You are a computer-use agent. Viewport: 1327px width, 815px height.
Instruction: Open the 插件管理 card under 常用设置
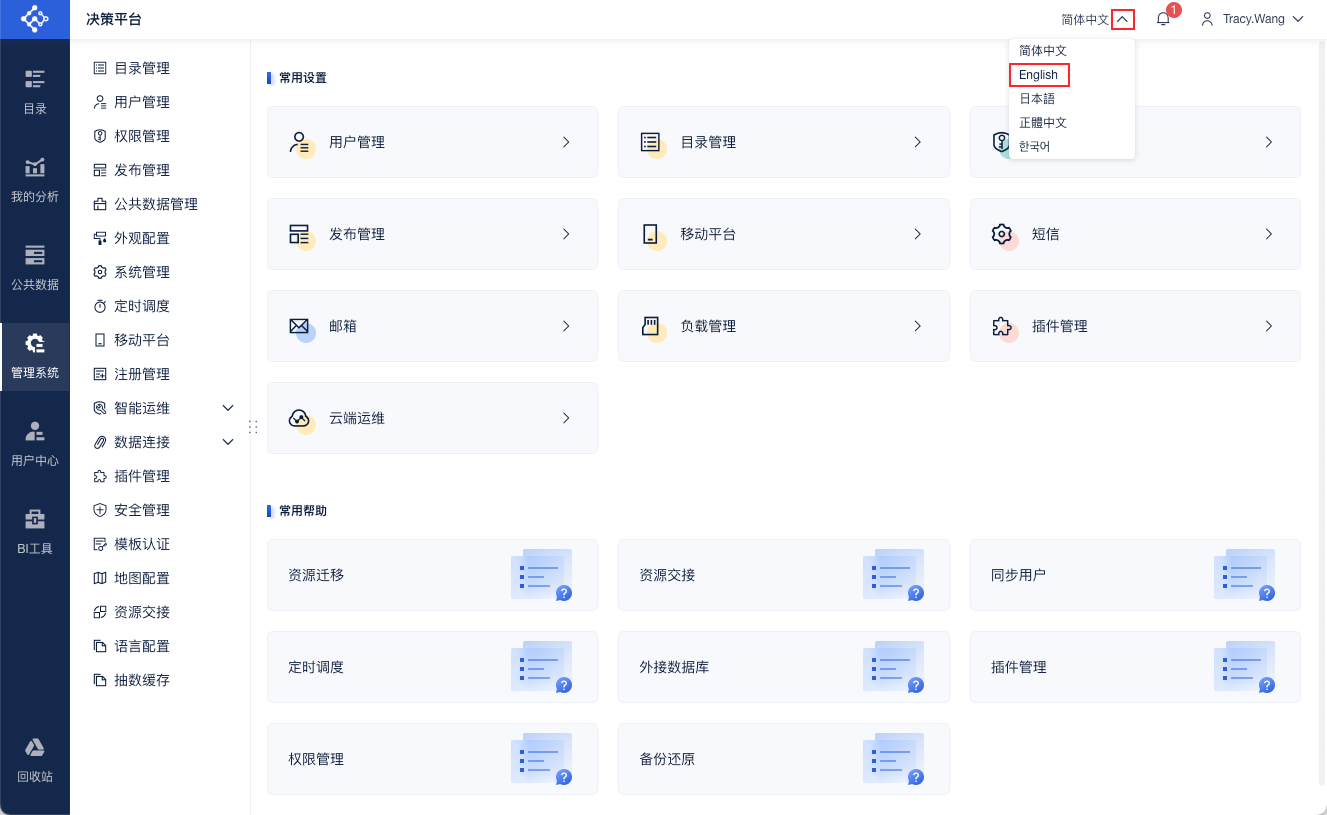(1135, 326)
